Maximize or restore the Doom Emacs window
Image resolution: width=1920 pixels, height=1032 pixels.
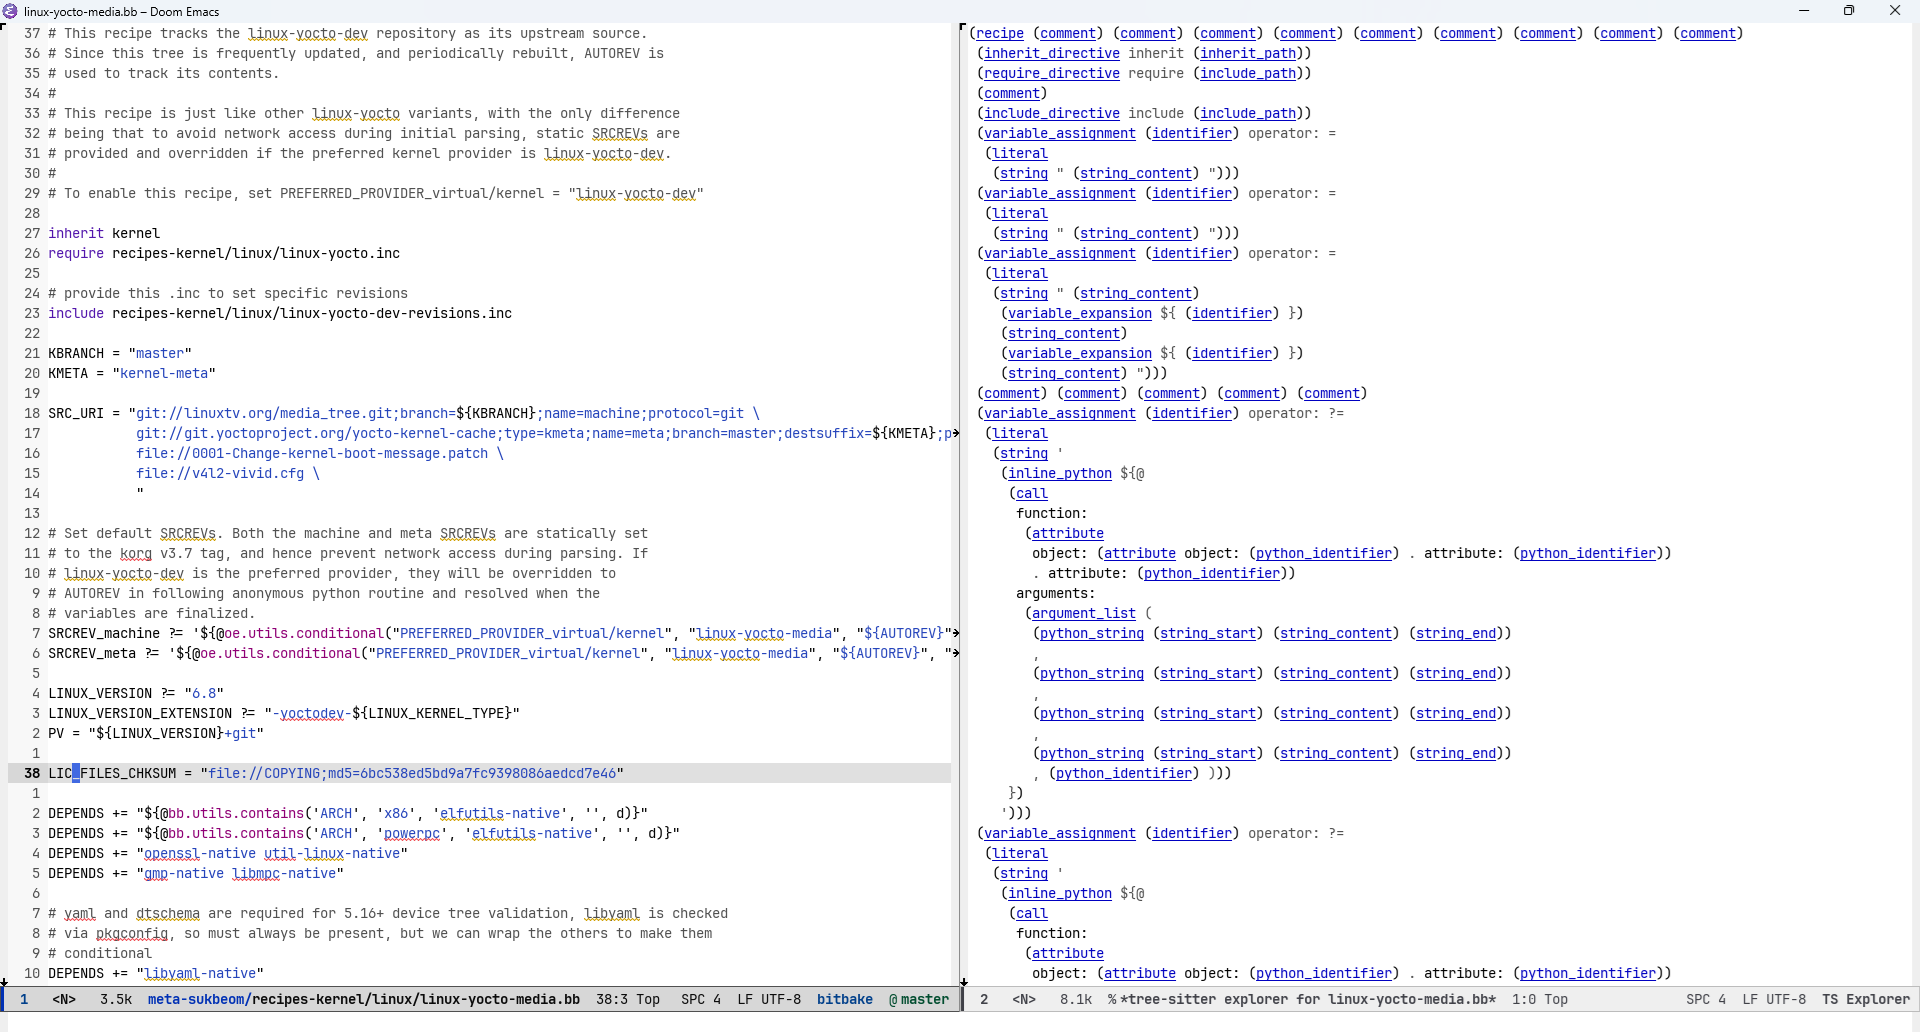pyautogui.click(x=1849, y=11)
